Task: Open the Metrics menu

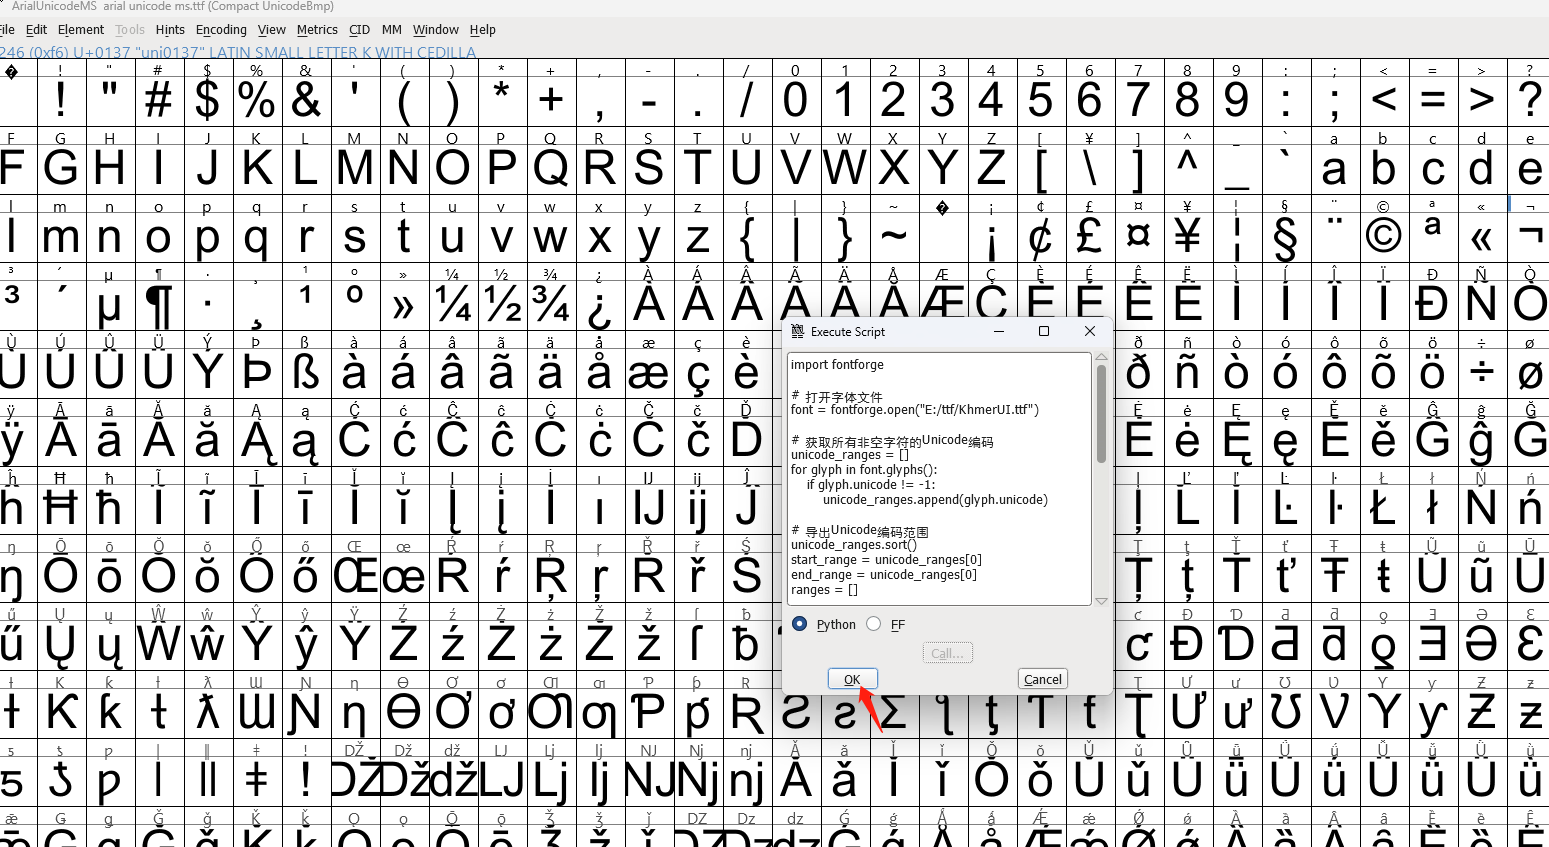Action: (x=317, y=30)
